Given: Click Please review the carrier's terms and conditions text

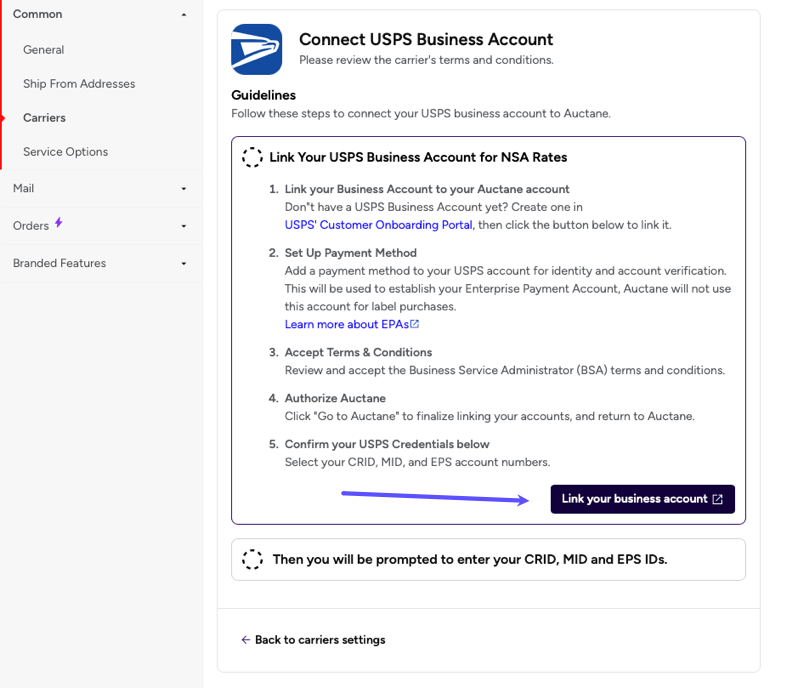Looking at the screenshot, I should coord(426,60).
